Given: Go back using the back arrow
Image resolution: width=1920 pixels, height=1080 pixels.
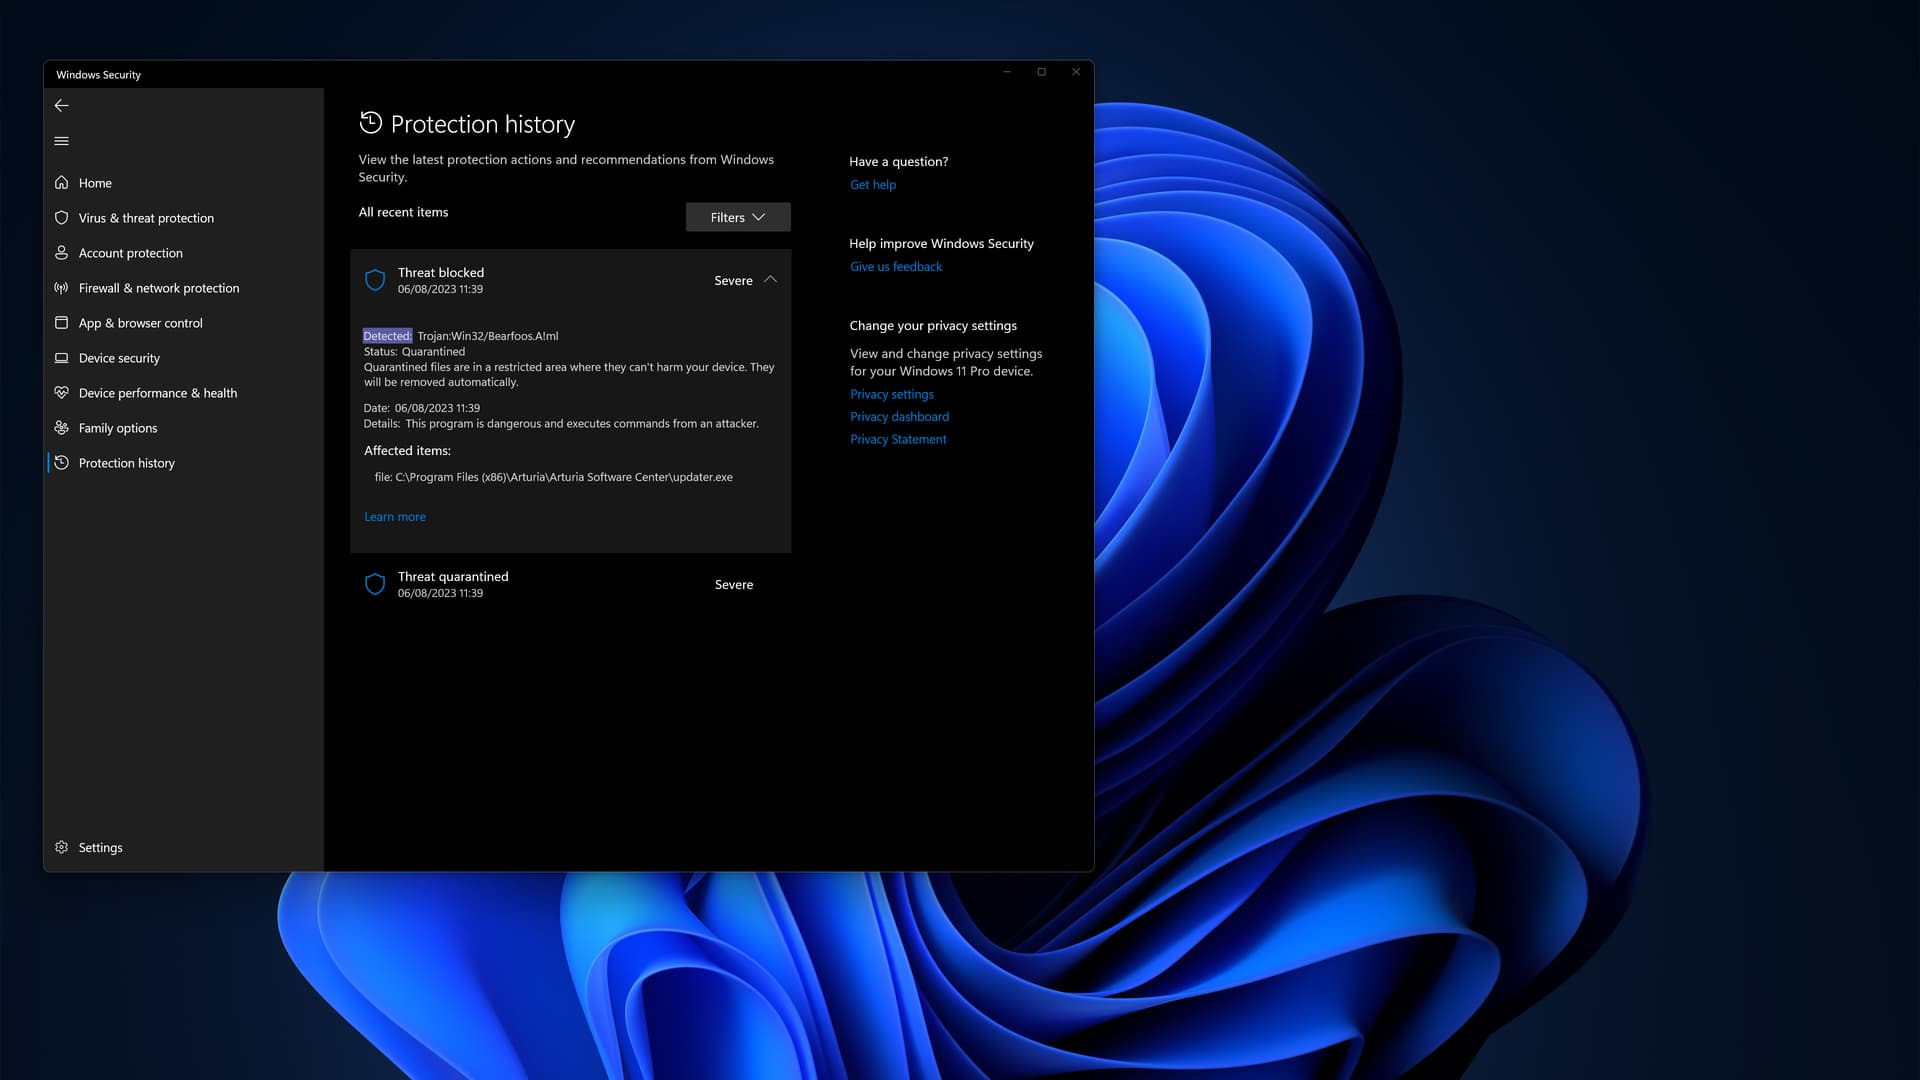Looking at the screenshot, I should pyautogui.click(x=61, y=105).
